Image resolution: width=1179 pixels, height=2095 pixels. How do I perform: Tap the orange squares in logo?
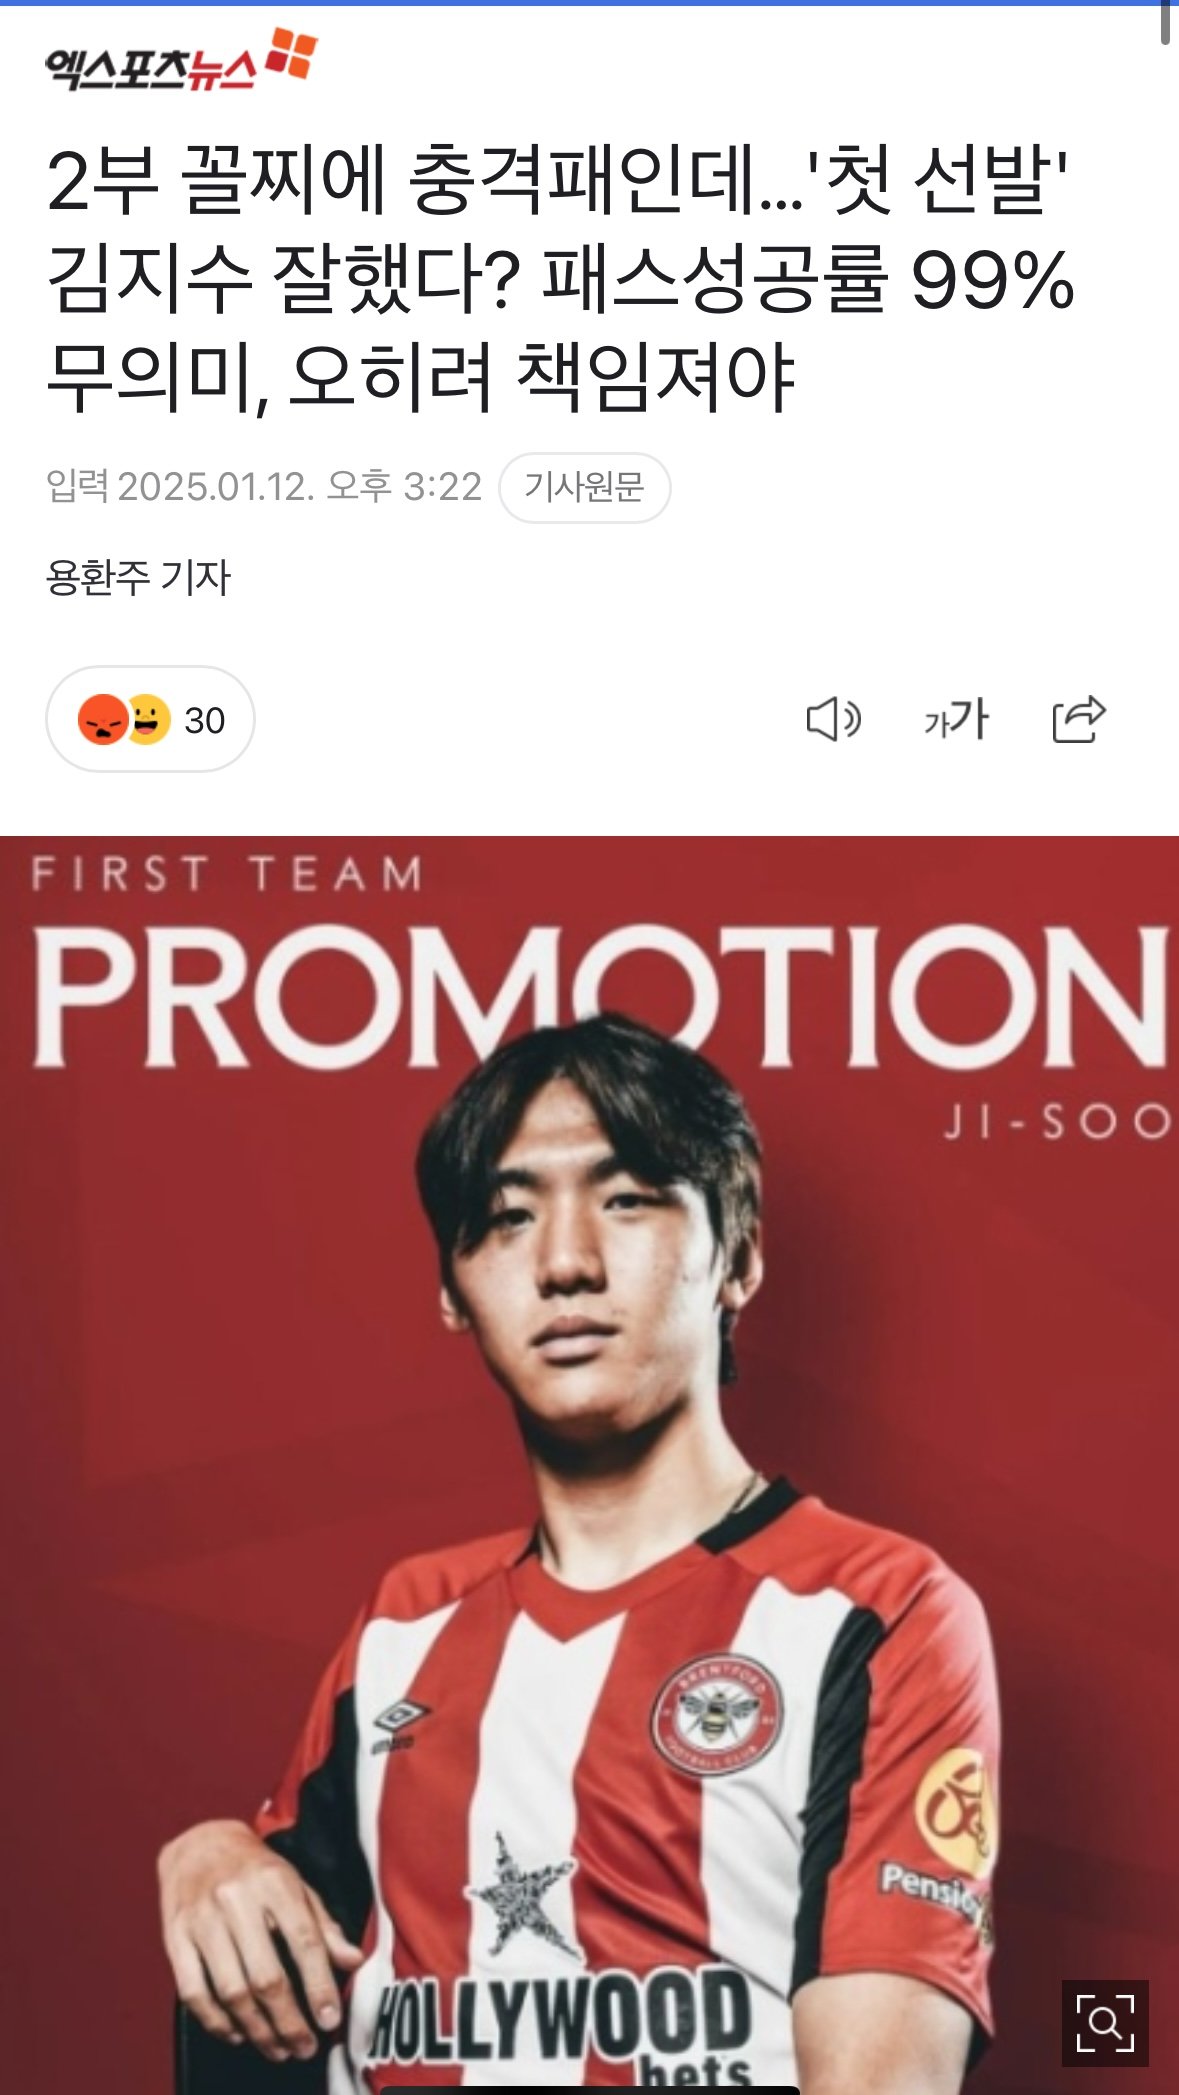pyautogui.click(x=291, y=53)
